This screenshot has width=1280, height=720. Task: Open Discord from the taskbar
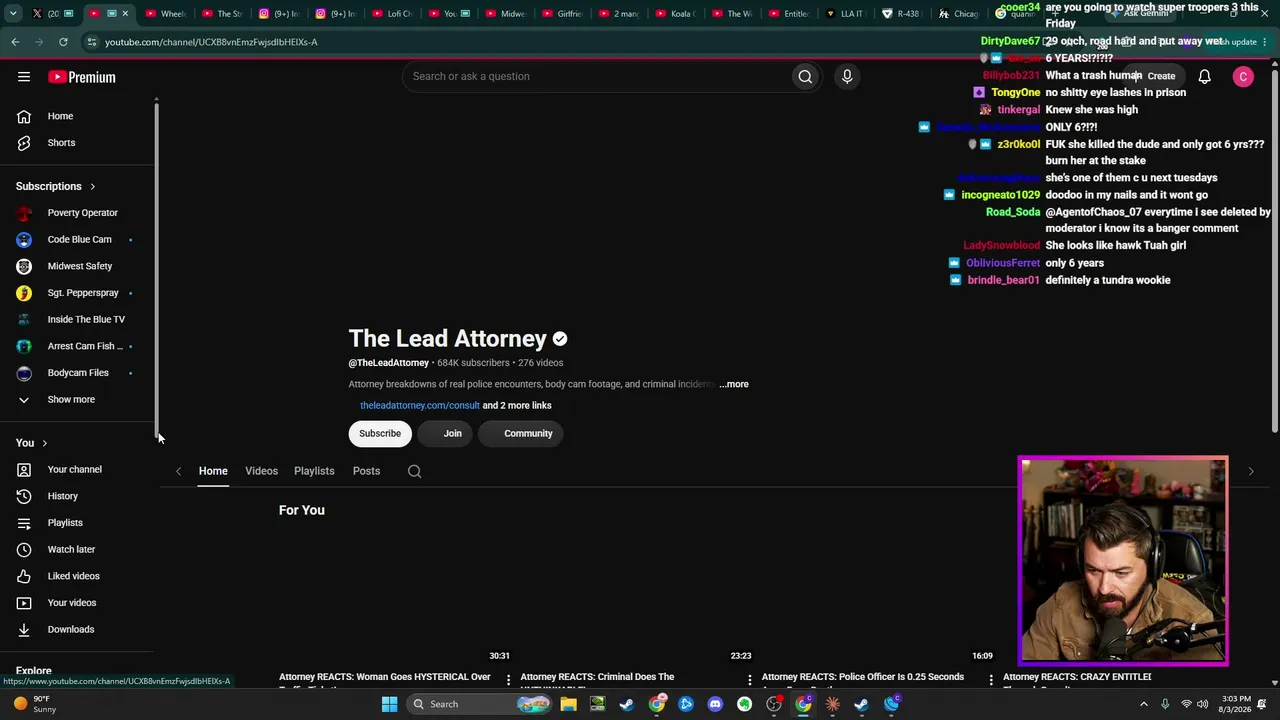coord(715,704)
